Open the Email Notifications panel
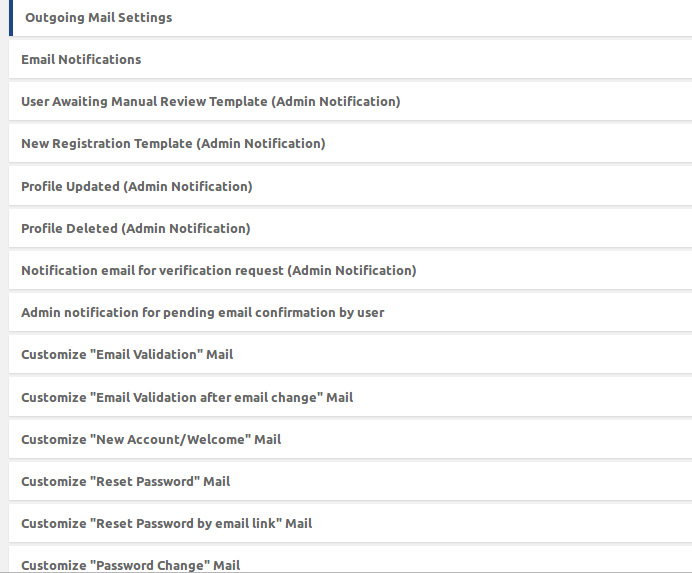Screen dimensions: 692x573 pyautogui.click(x=81, y=60)
